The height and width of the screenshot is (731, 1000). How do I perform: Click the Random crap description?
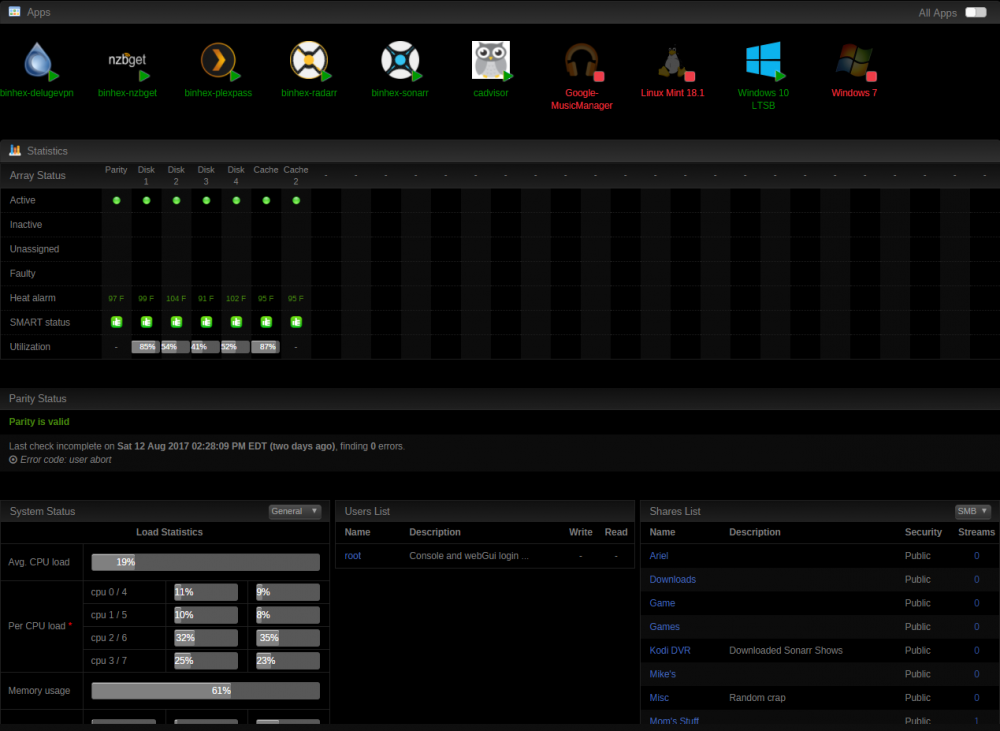pyautogui.click(x=757, y=697)
